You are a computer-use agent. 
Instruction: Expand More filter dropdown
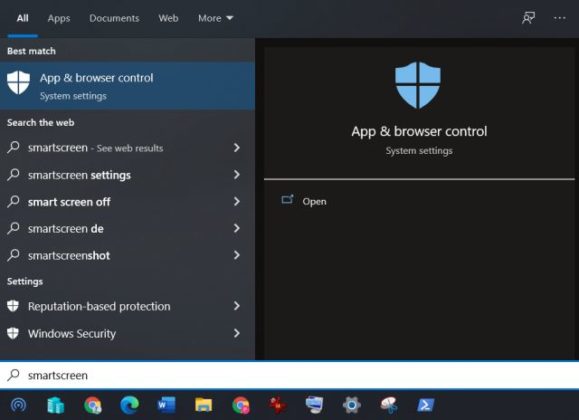coord(216,18)
